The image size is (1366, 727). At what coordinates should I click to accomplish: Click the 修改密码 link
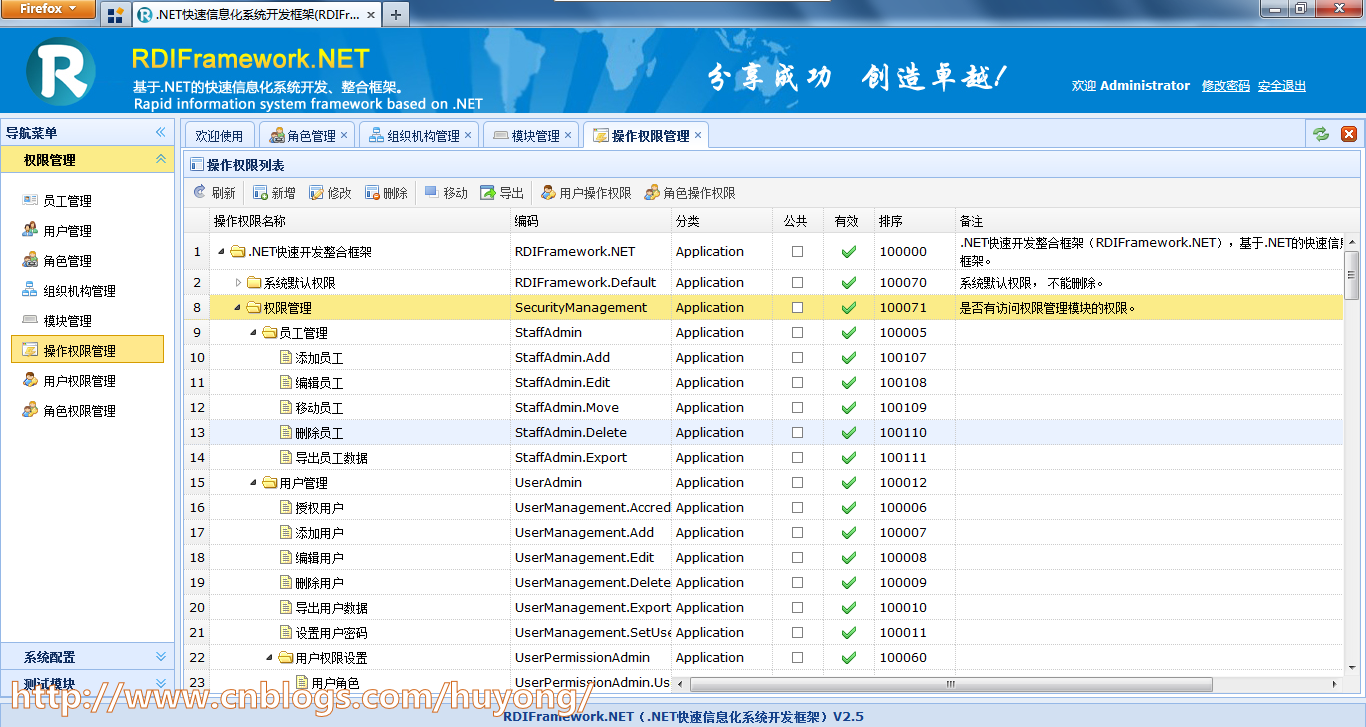pyautogui.click(x=1226, y=86)
